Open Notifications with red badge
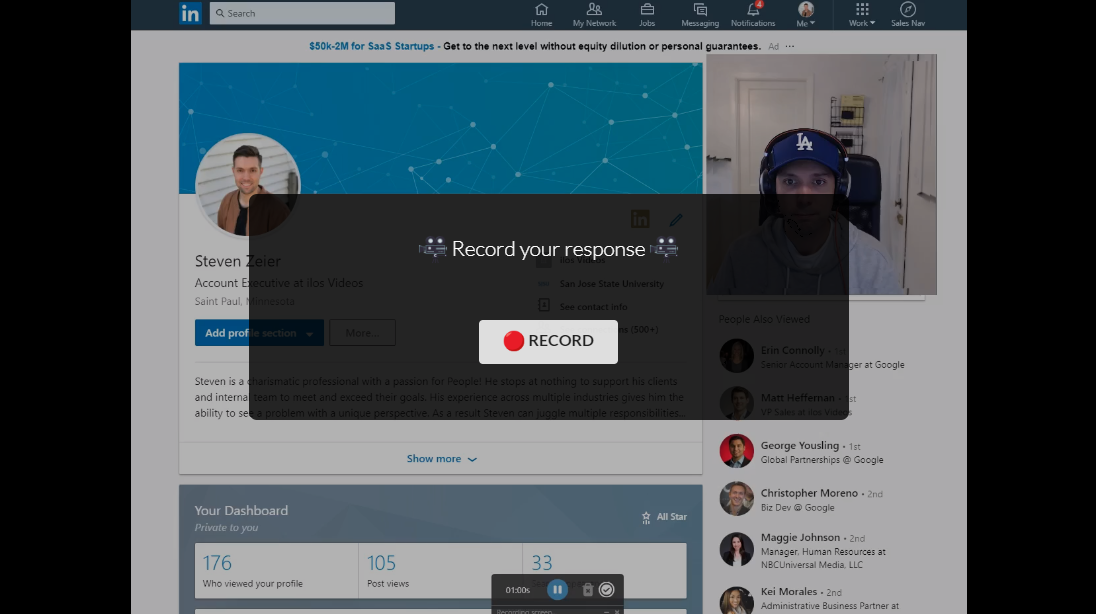Image resolution: width=1096 pixels, height=614 pixels. click(x=753, y=14)
